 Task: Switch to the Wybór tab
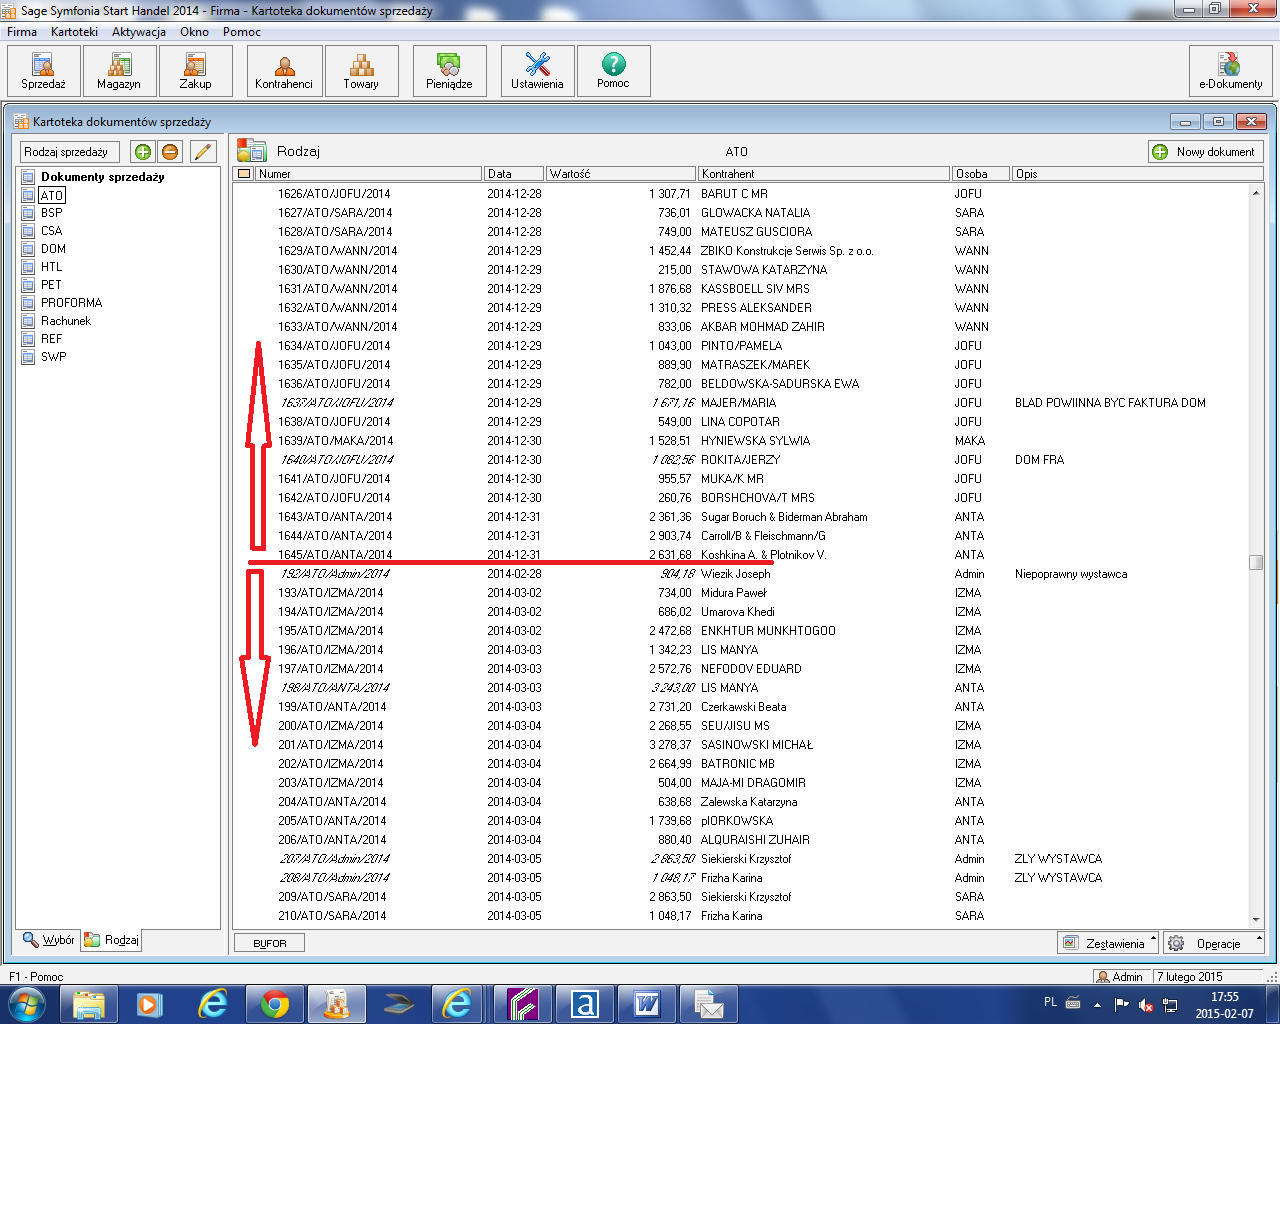point(49,940)
